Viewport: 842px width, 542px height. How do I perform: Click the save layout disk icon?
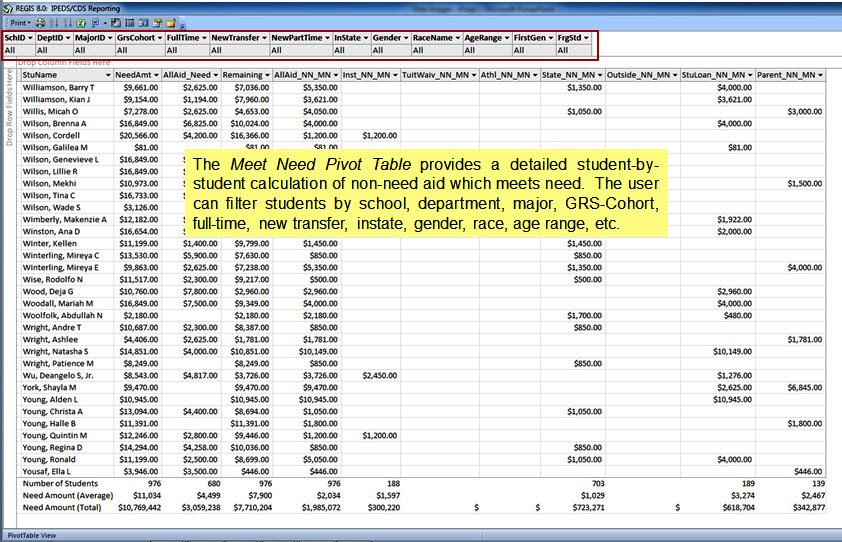[x=116, y=23]
